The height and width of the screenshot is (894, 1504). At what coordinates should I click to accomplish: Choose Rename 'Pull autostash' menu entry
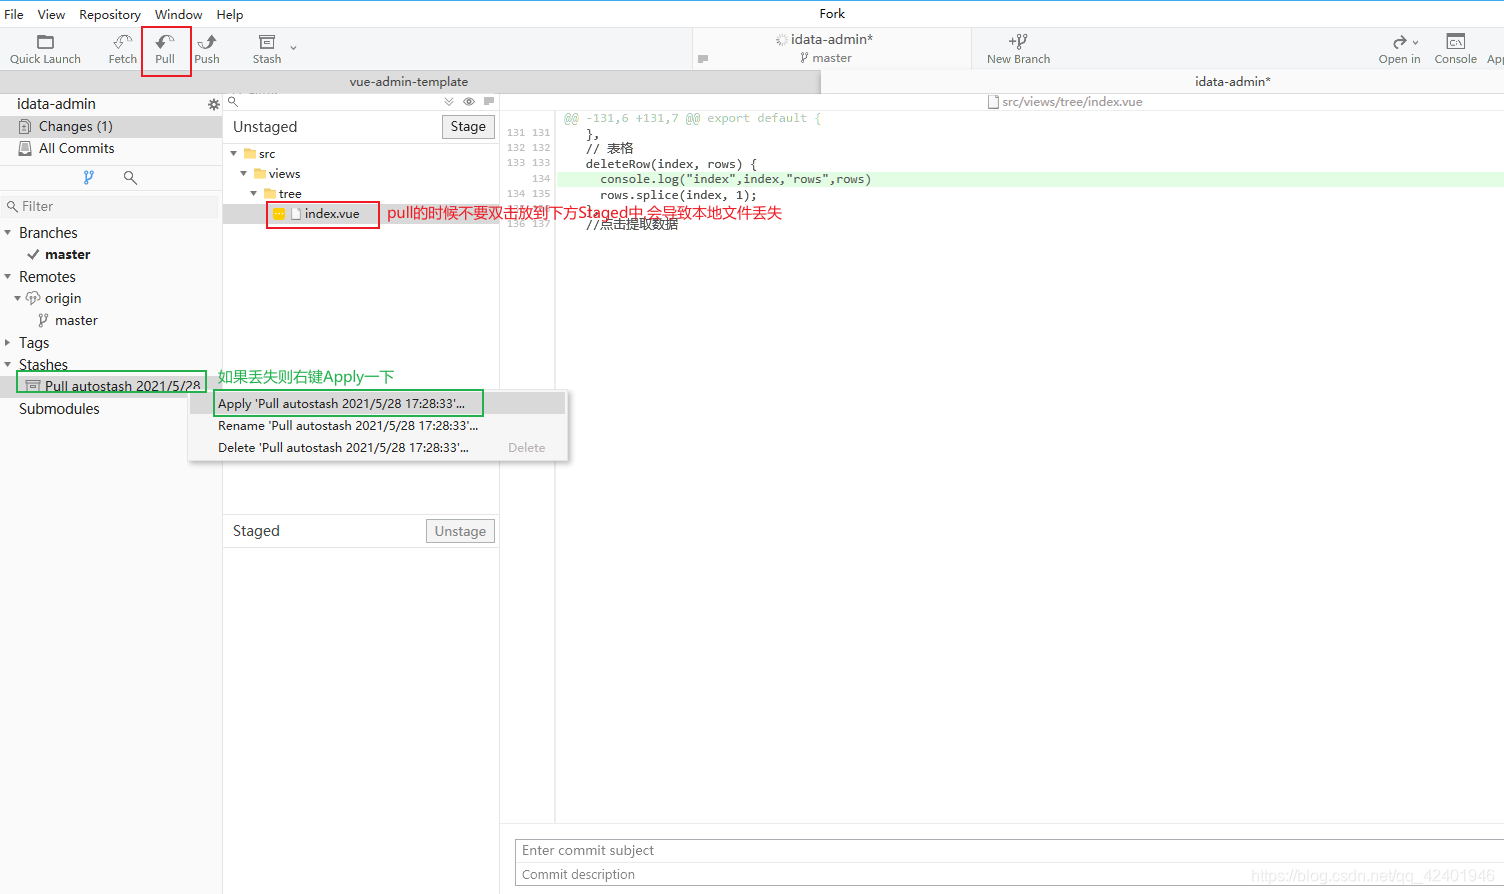pyautogui.click(x=378, y=425)
